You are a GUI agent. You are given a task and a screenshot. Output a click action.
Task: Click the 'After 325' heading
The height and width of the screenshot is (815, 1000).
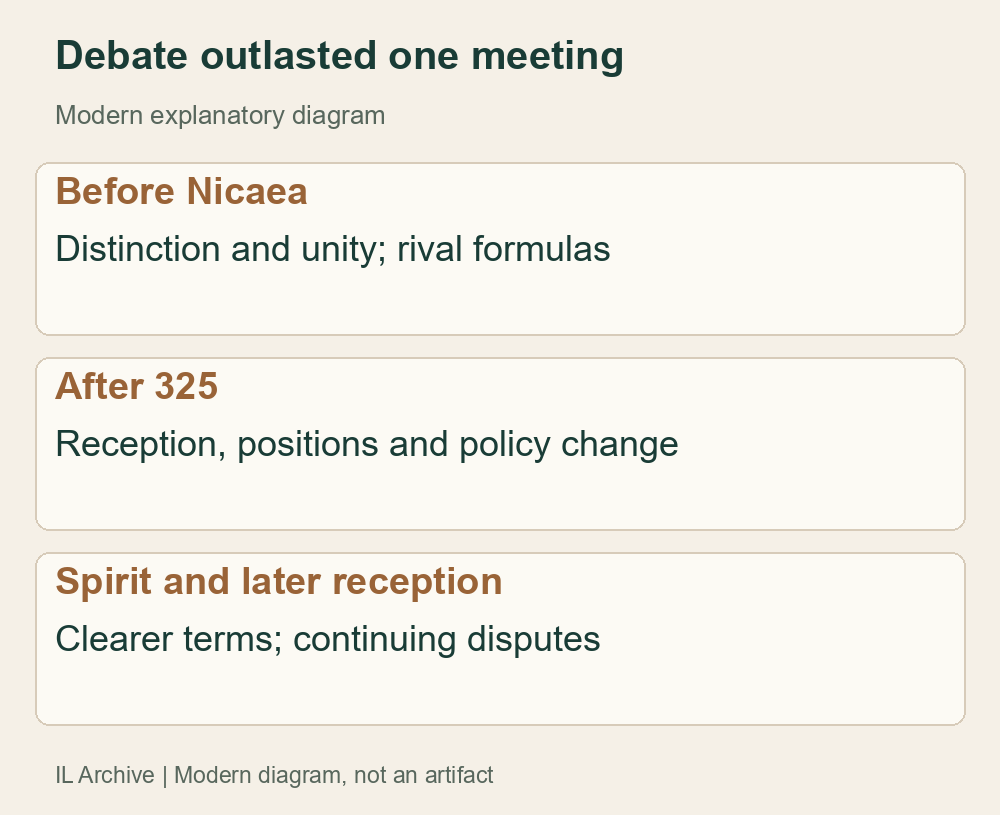[136, 386]
